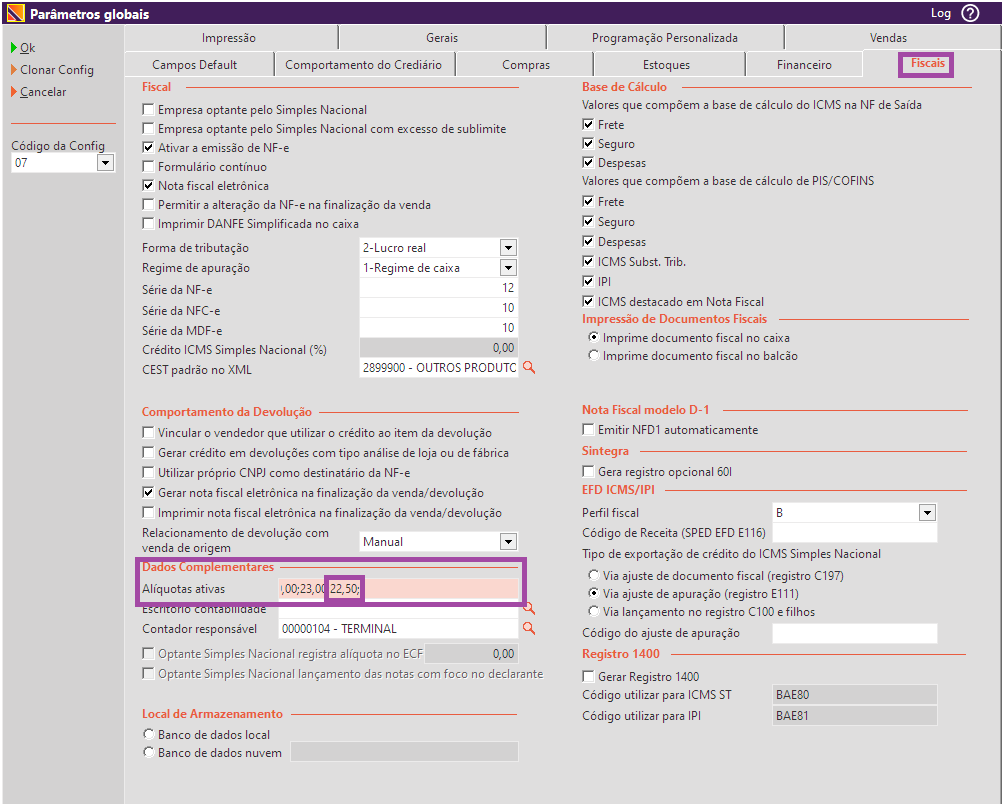Check Vincular o vendedor ao item da devolução
The height and width of the screenshot is (810, 1005).
click(x=148, y=433)
